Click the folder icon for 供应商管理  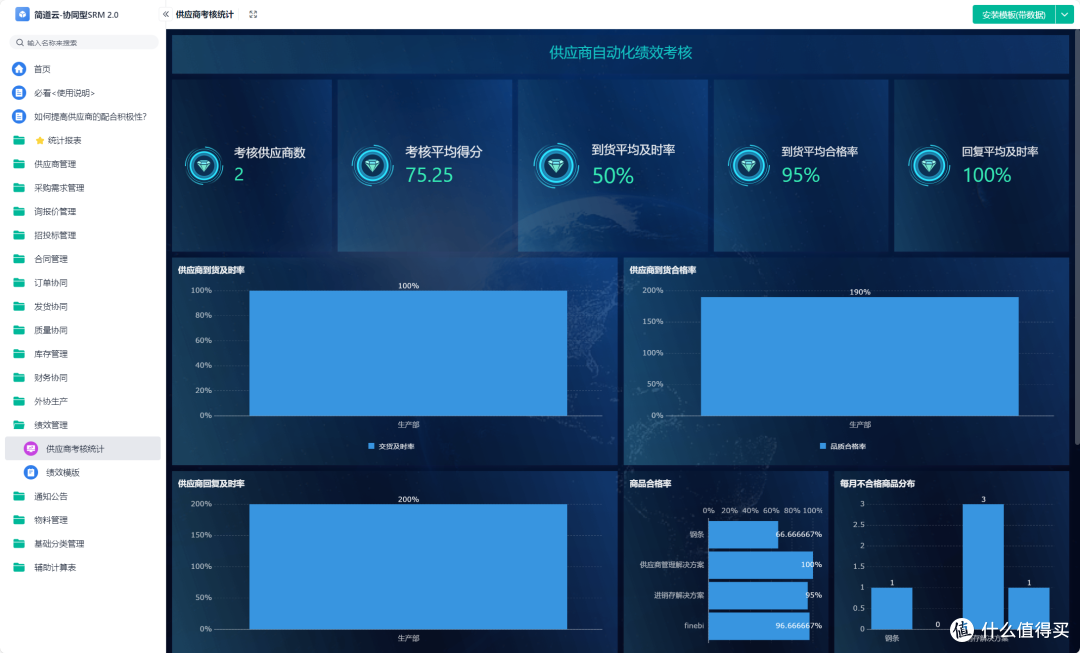(x=19, y=164)
